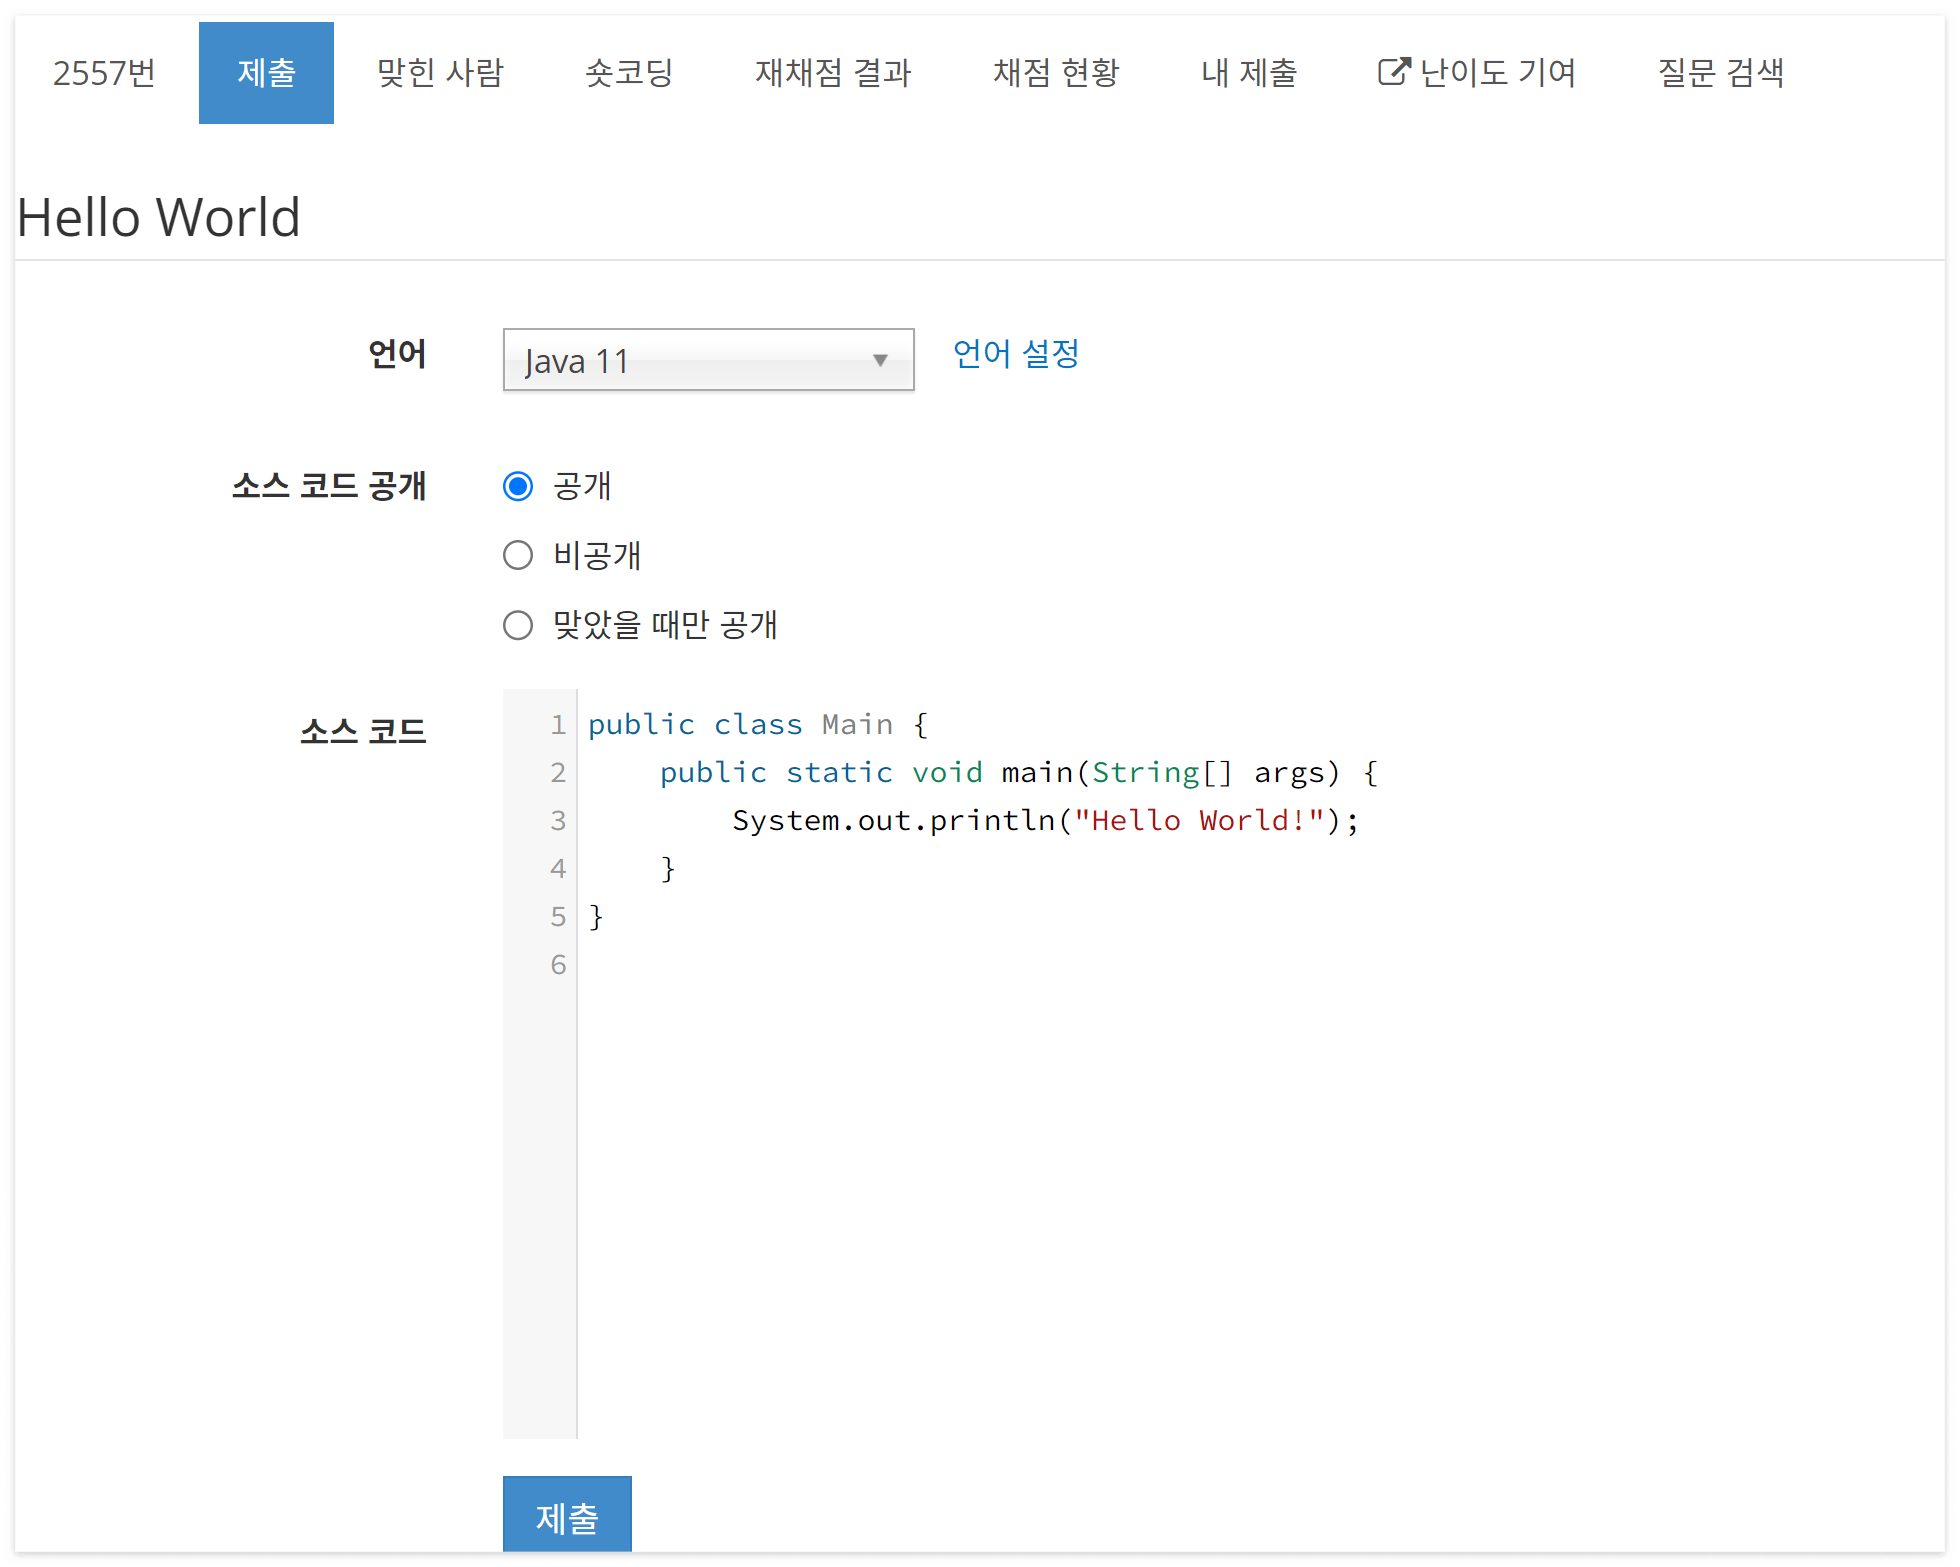Click line number 1 in editor gutter
Image resolution: width=1960 pixels, height=1567 pixels.
tap(557, 724)
